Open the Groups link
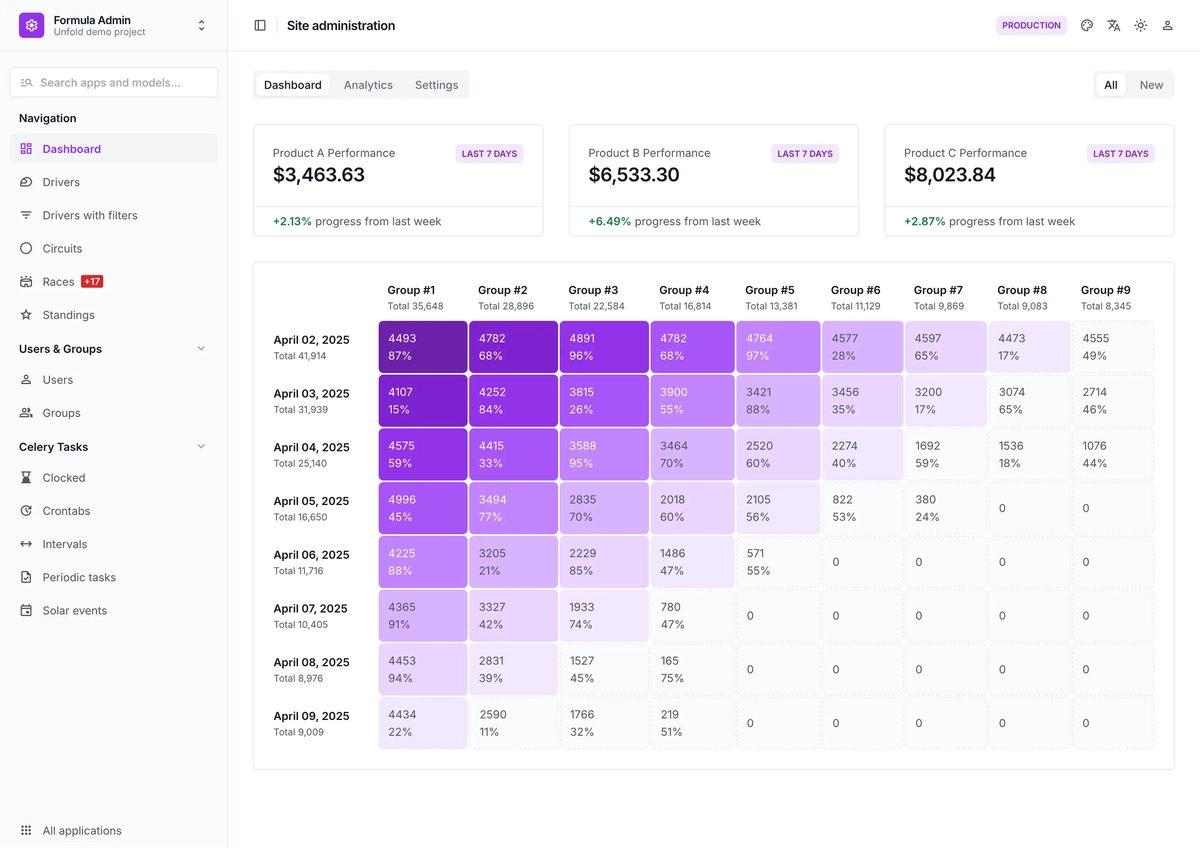The image size is (1200, 848). coord(114,413)
